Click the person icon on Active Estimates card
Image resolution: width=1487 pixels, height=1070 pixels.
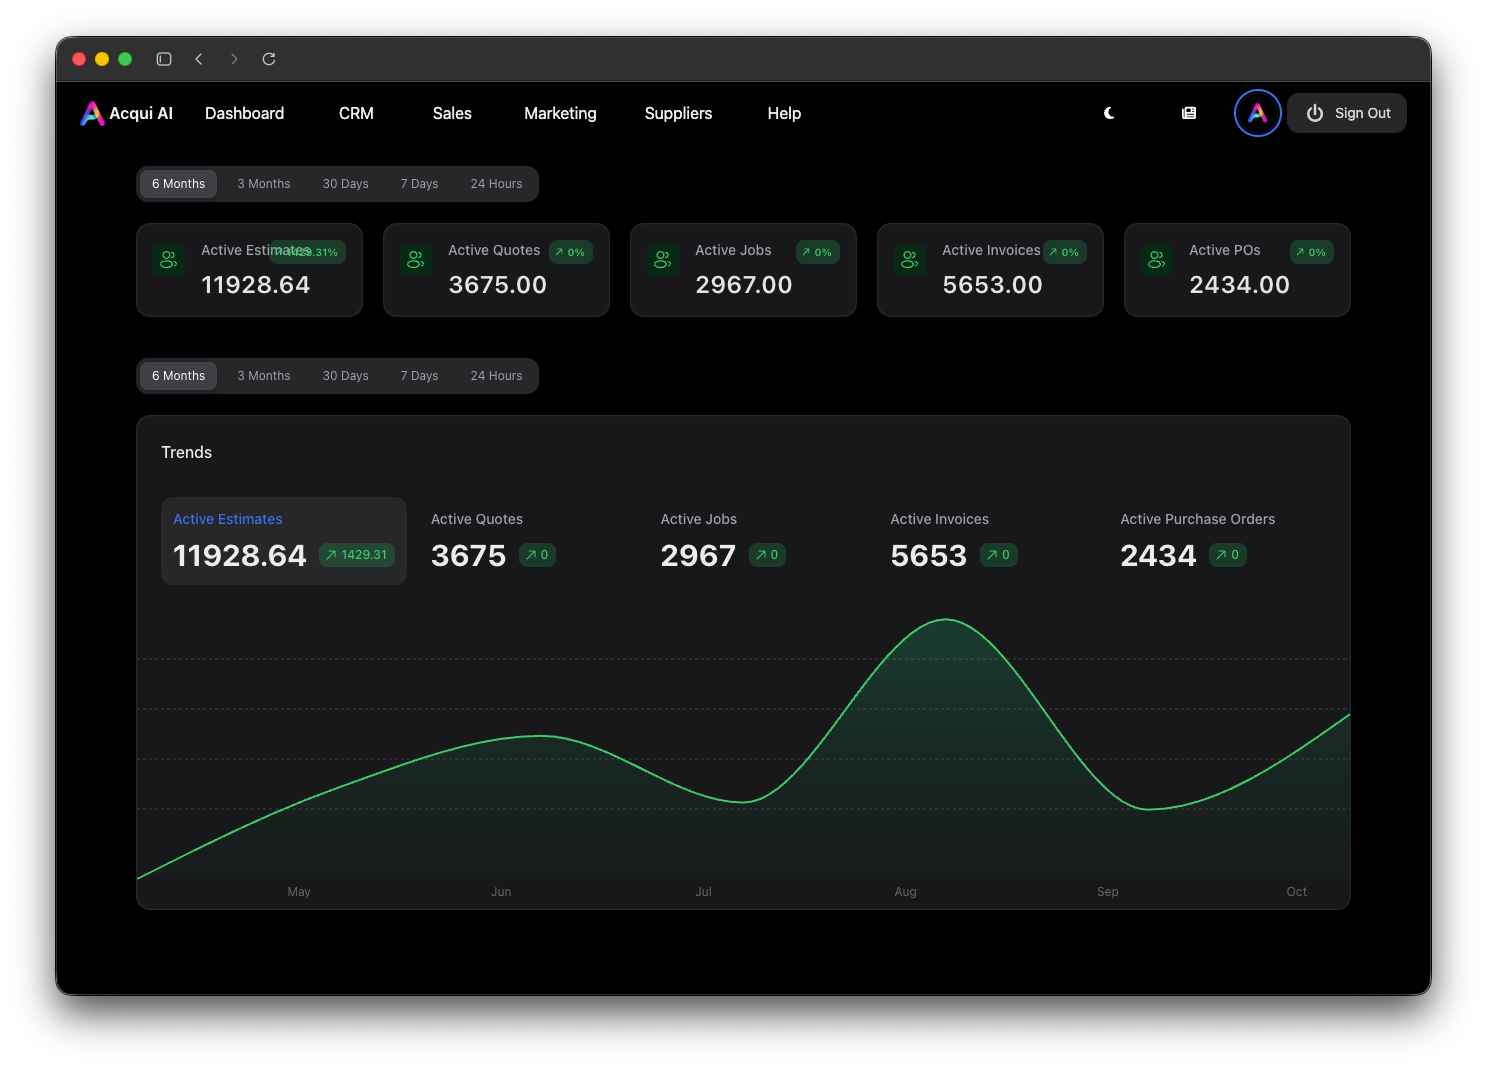169,259
